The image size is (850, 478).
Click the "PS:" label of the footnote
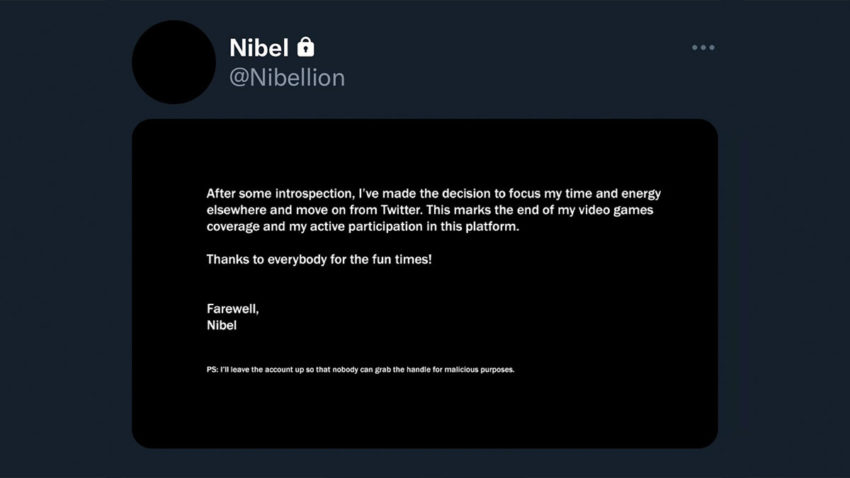point(212,370)
